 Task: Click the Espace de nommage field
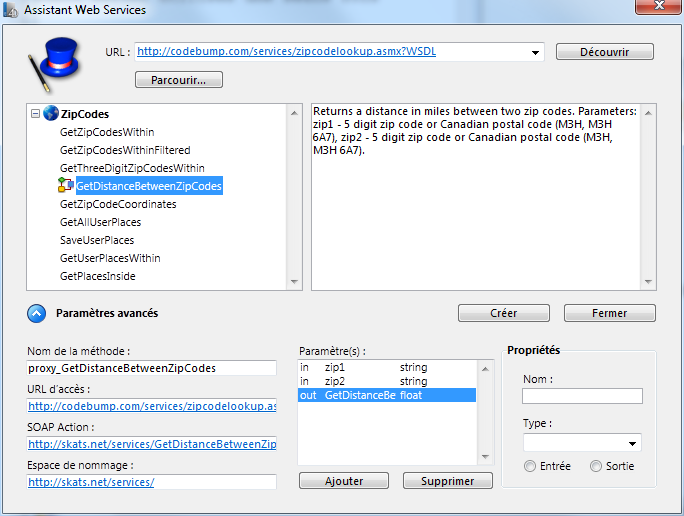[x=151, y=482]
